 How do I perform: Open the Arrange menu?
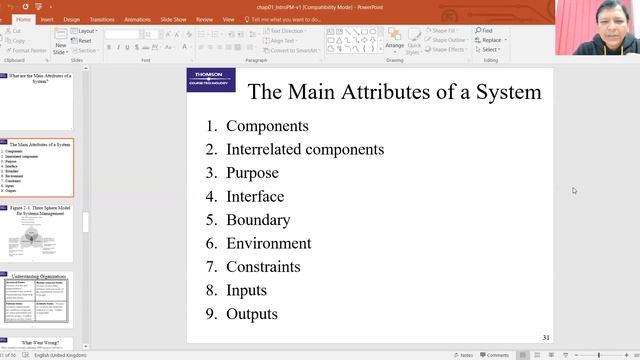pos(395,41)
